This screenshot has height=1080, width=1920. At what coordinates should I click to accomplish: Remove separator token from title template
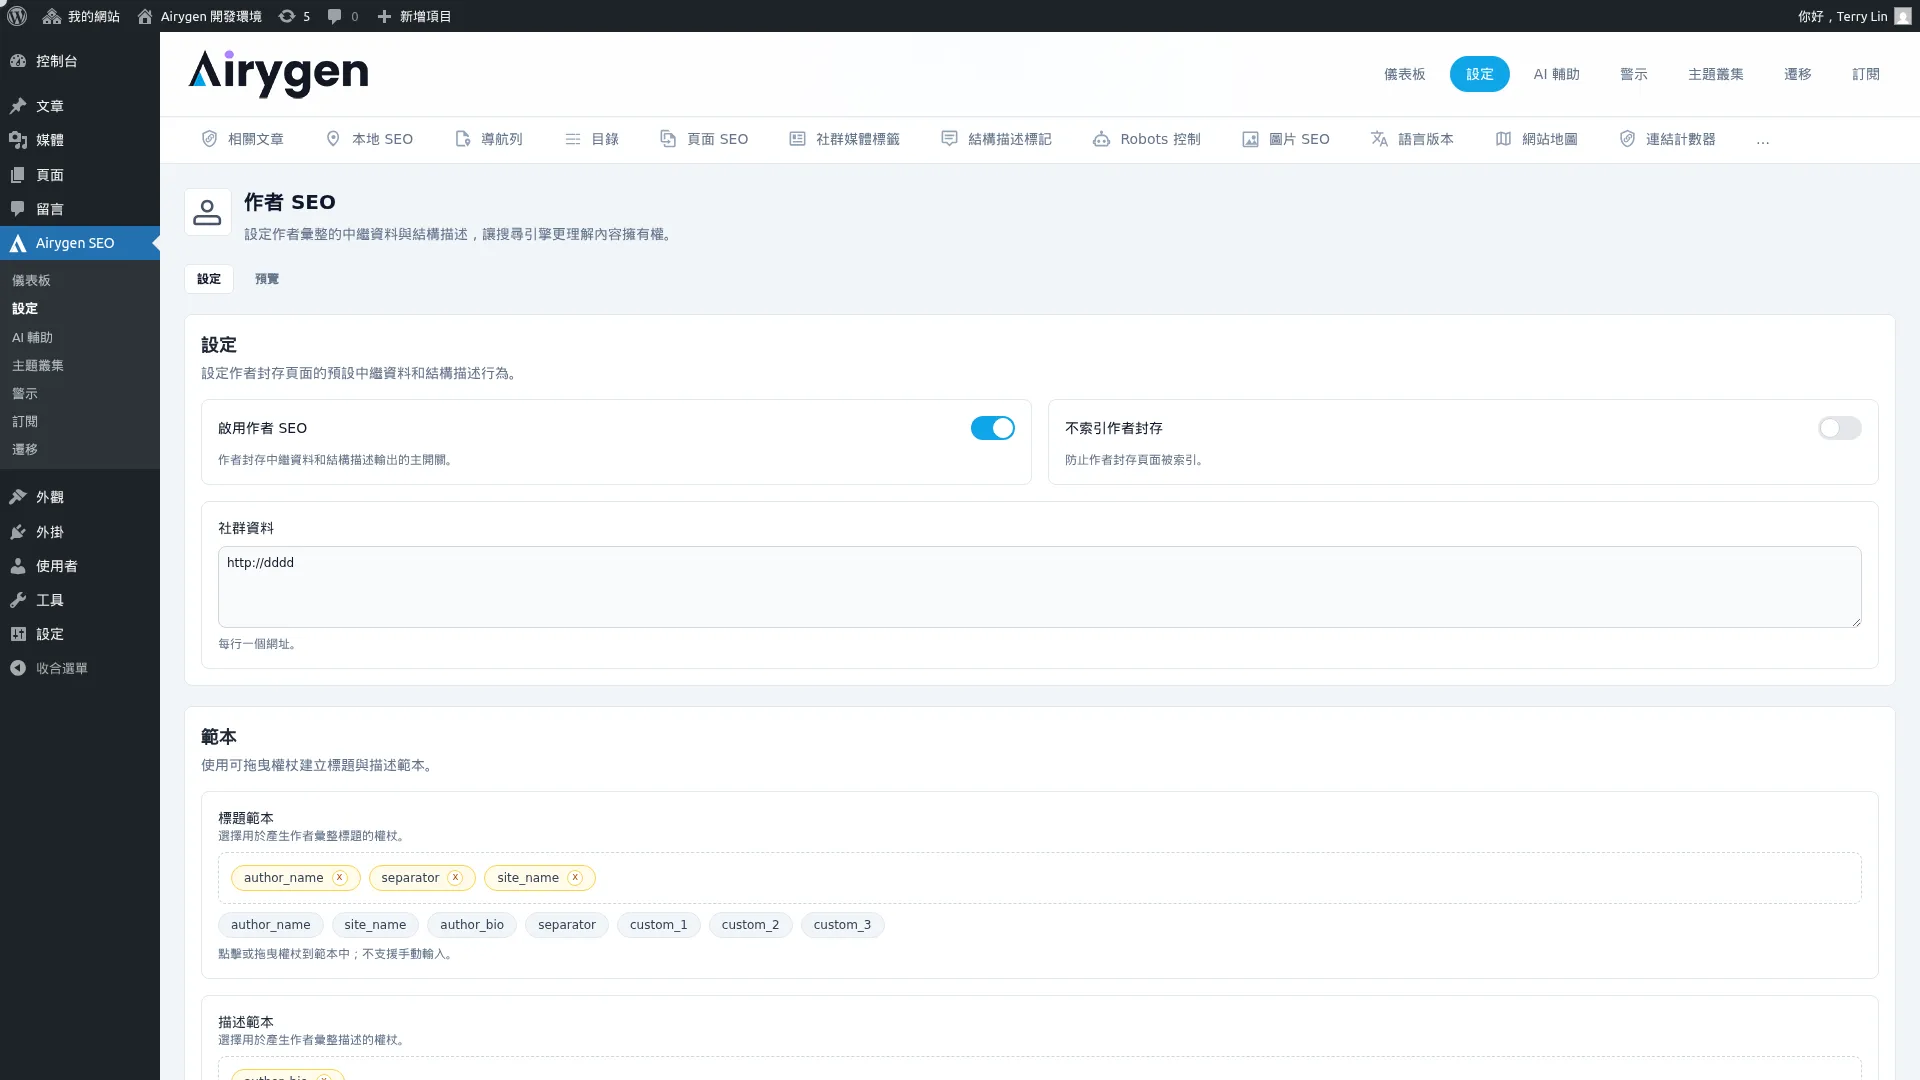click(455, 878)
